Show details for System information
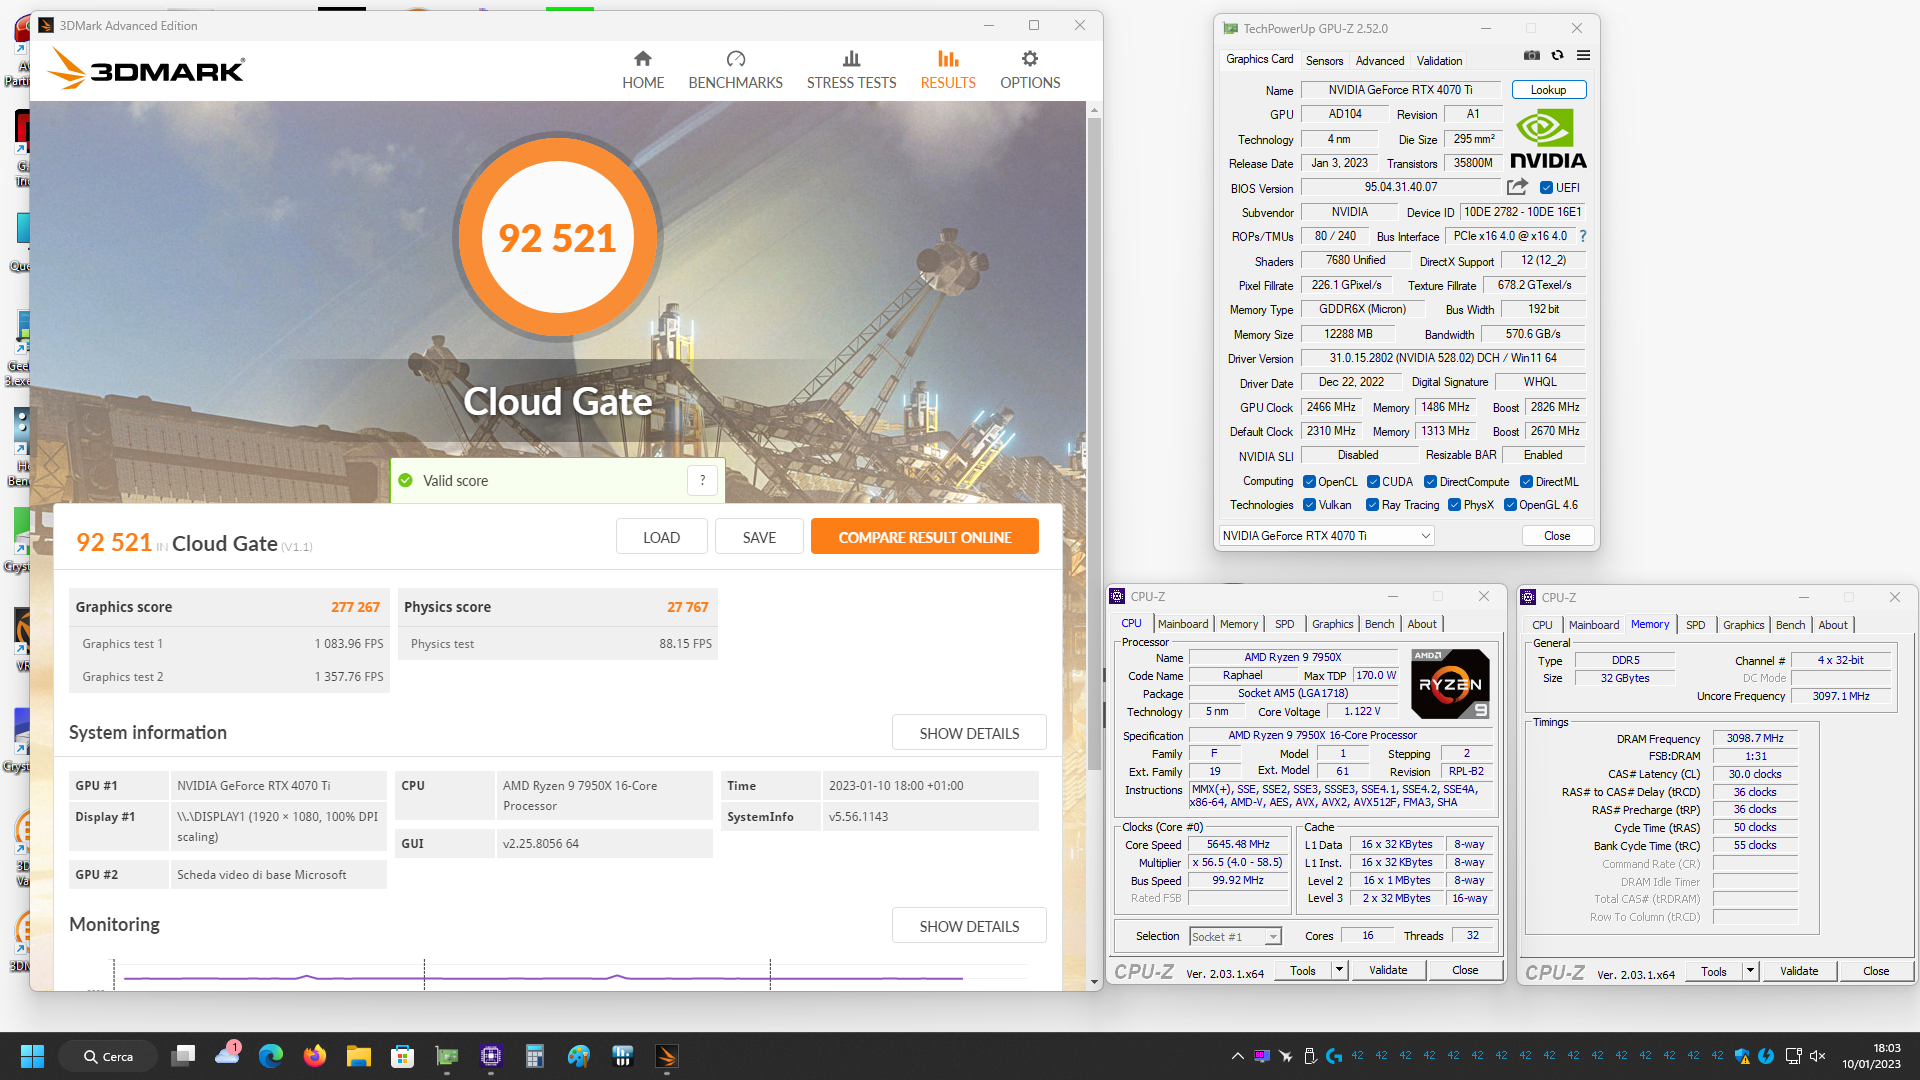The height and width of the screenshot is (1080, 1920). 969,733
